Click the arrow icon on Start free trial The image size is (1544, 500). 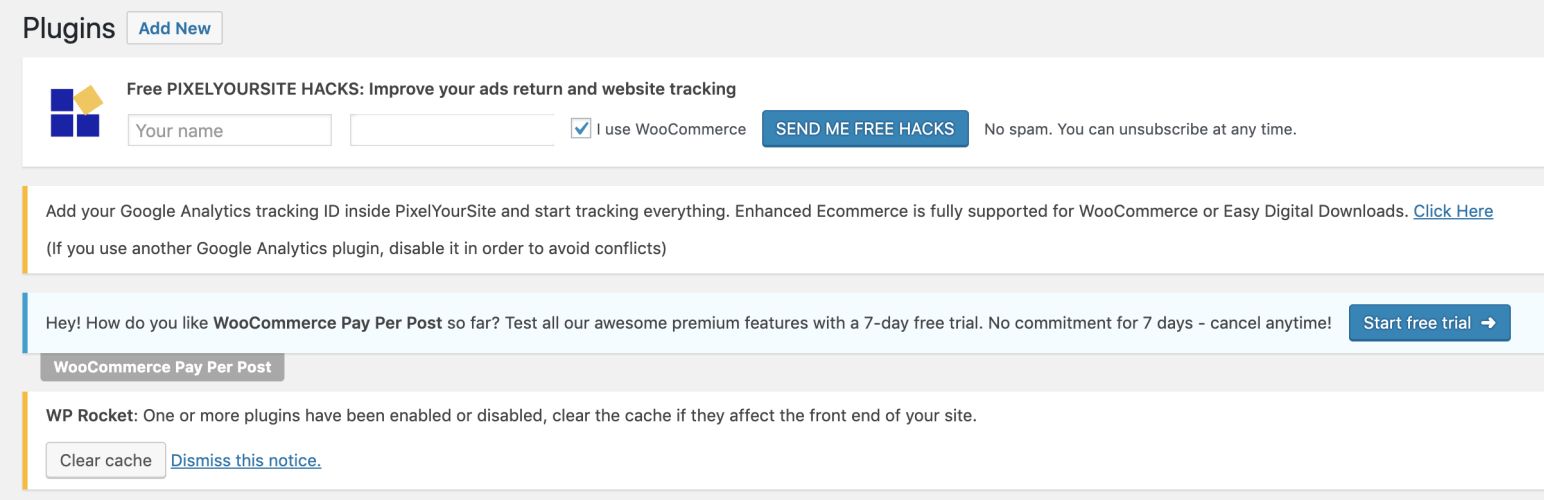1488,323
